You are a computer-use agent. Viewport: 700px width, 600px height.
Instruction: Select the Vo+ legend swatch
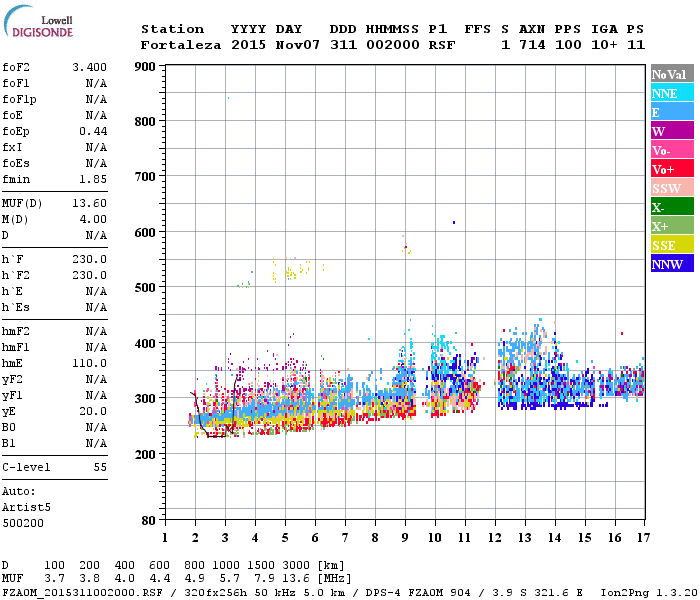[x=672, y=169]
